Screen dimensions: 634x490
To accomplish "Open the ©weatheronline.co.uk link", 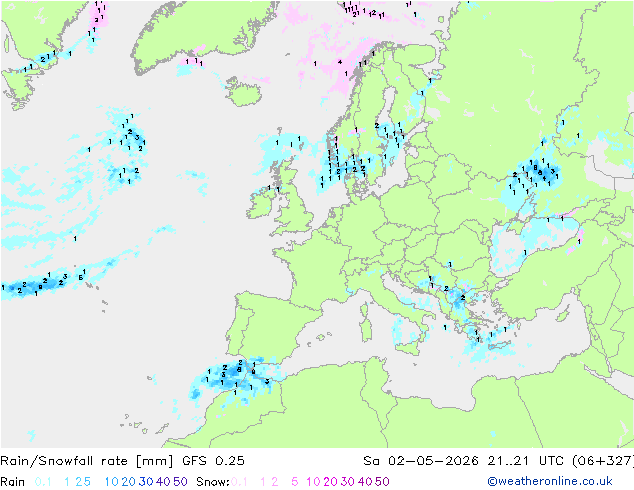I will 550,482.
